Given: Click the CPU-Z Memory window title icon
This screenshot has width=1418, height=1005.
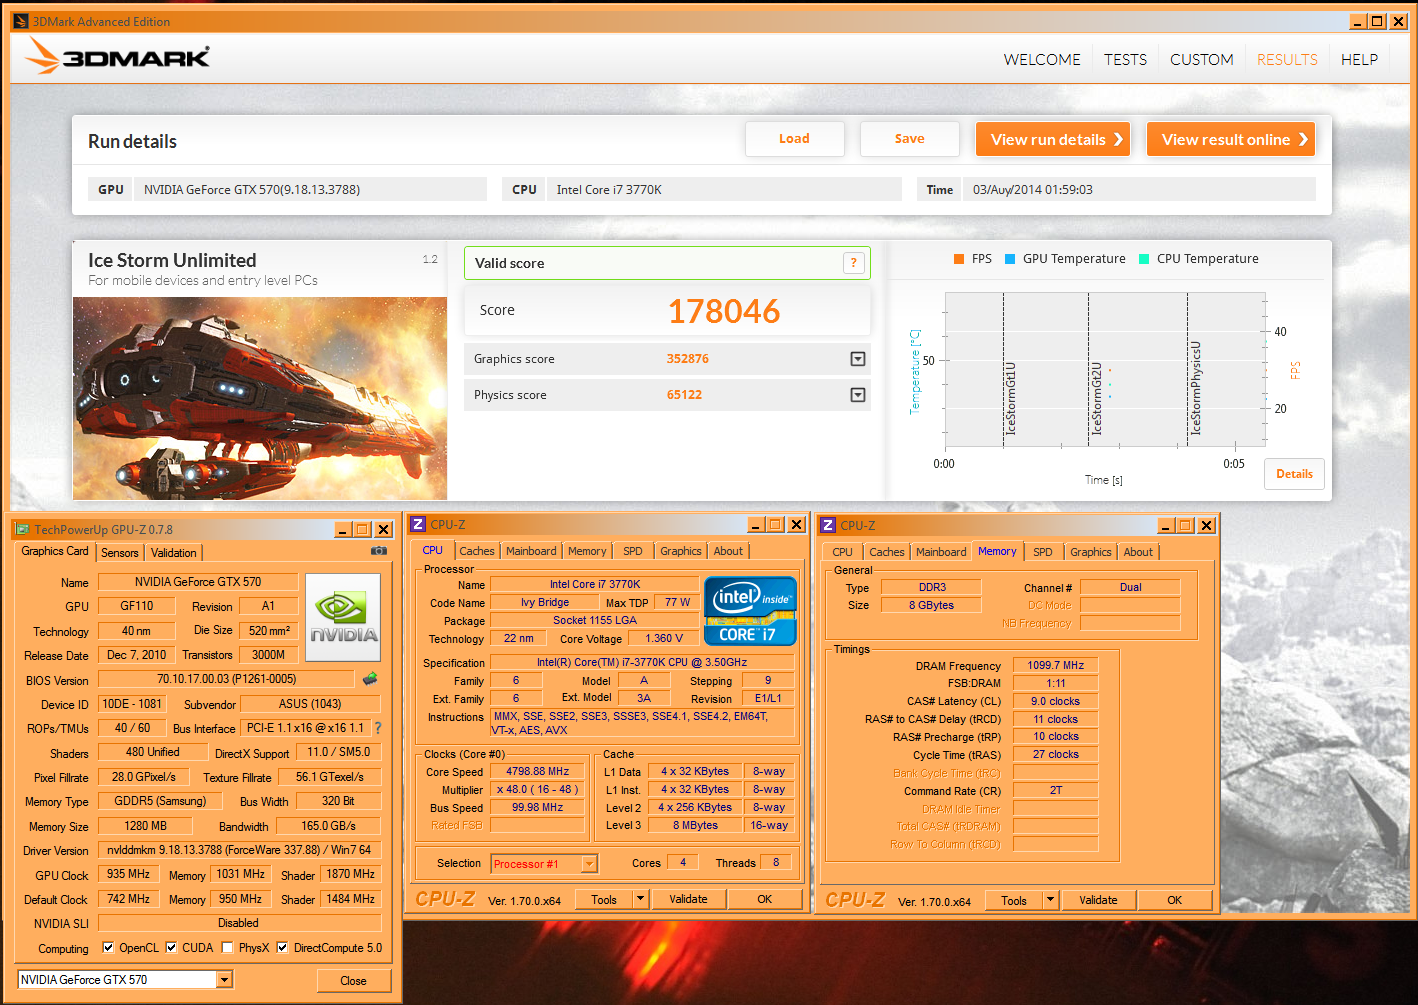Looking at the screenshot, I should (x=828, y=525).
